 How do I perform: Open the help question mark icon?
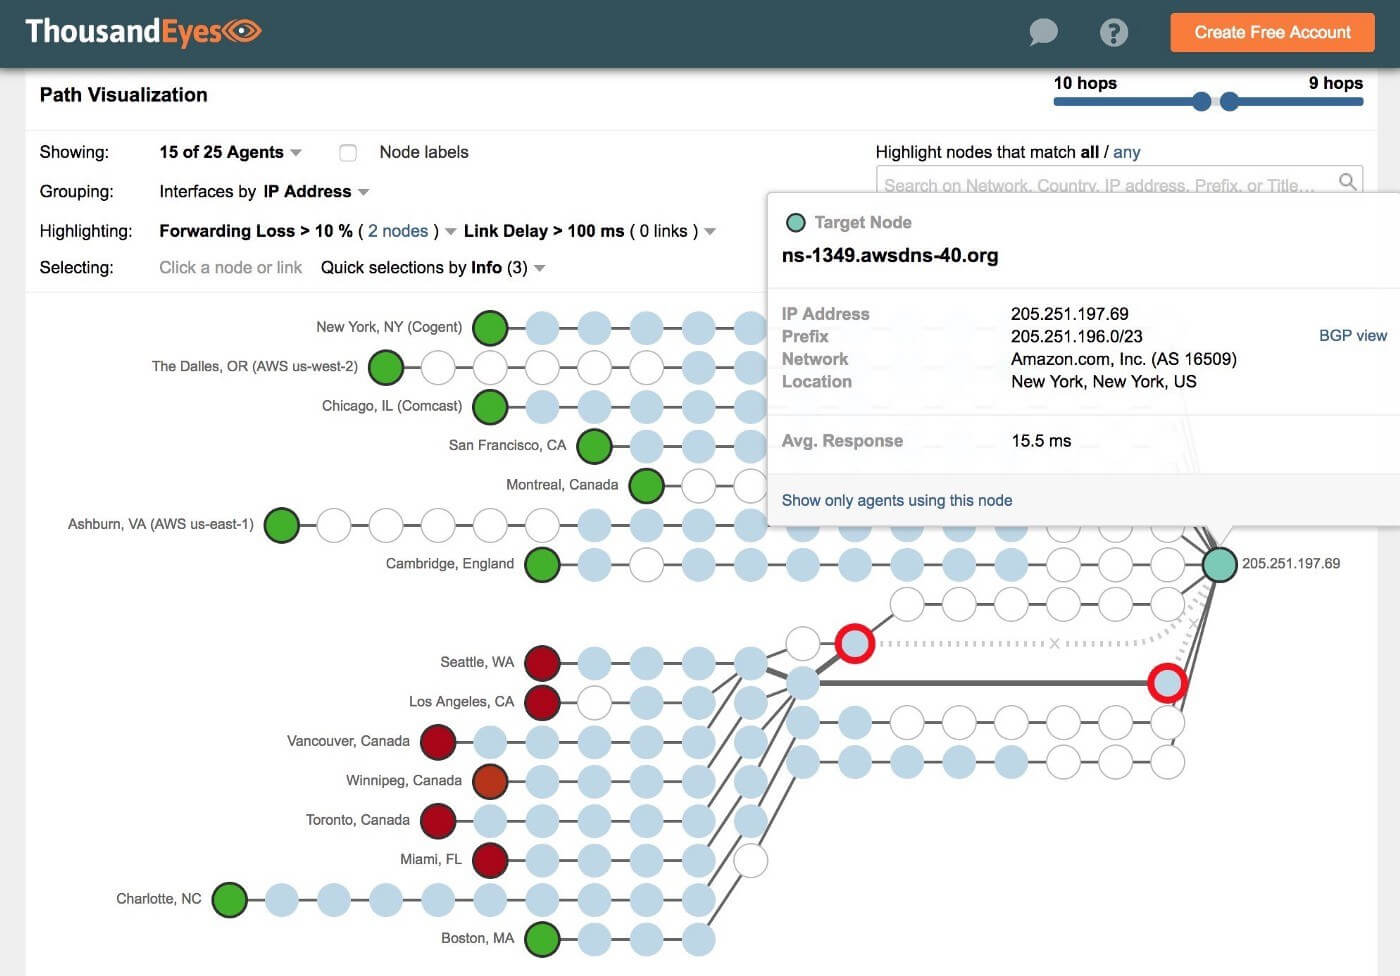tap(1113, 32)
